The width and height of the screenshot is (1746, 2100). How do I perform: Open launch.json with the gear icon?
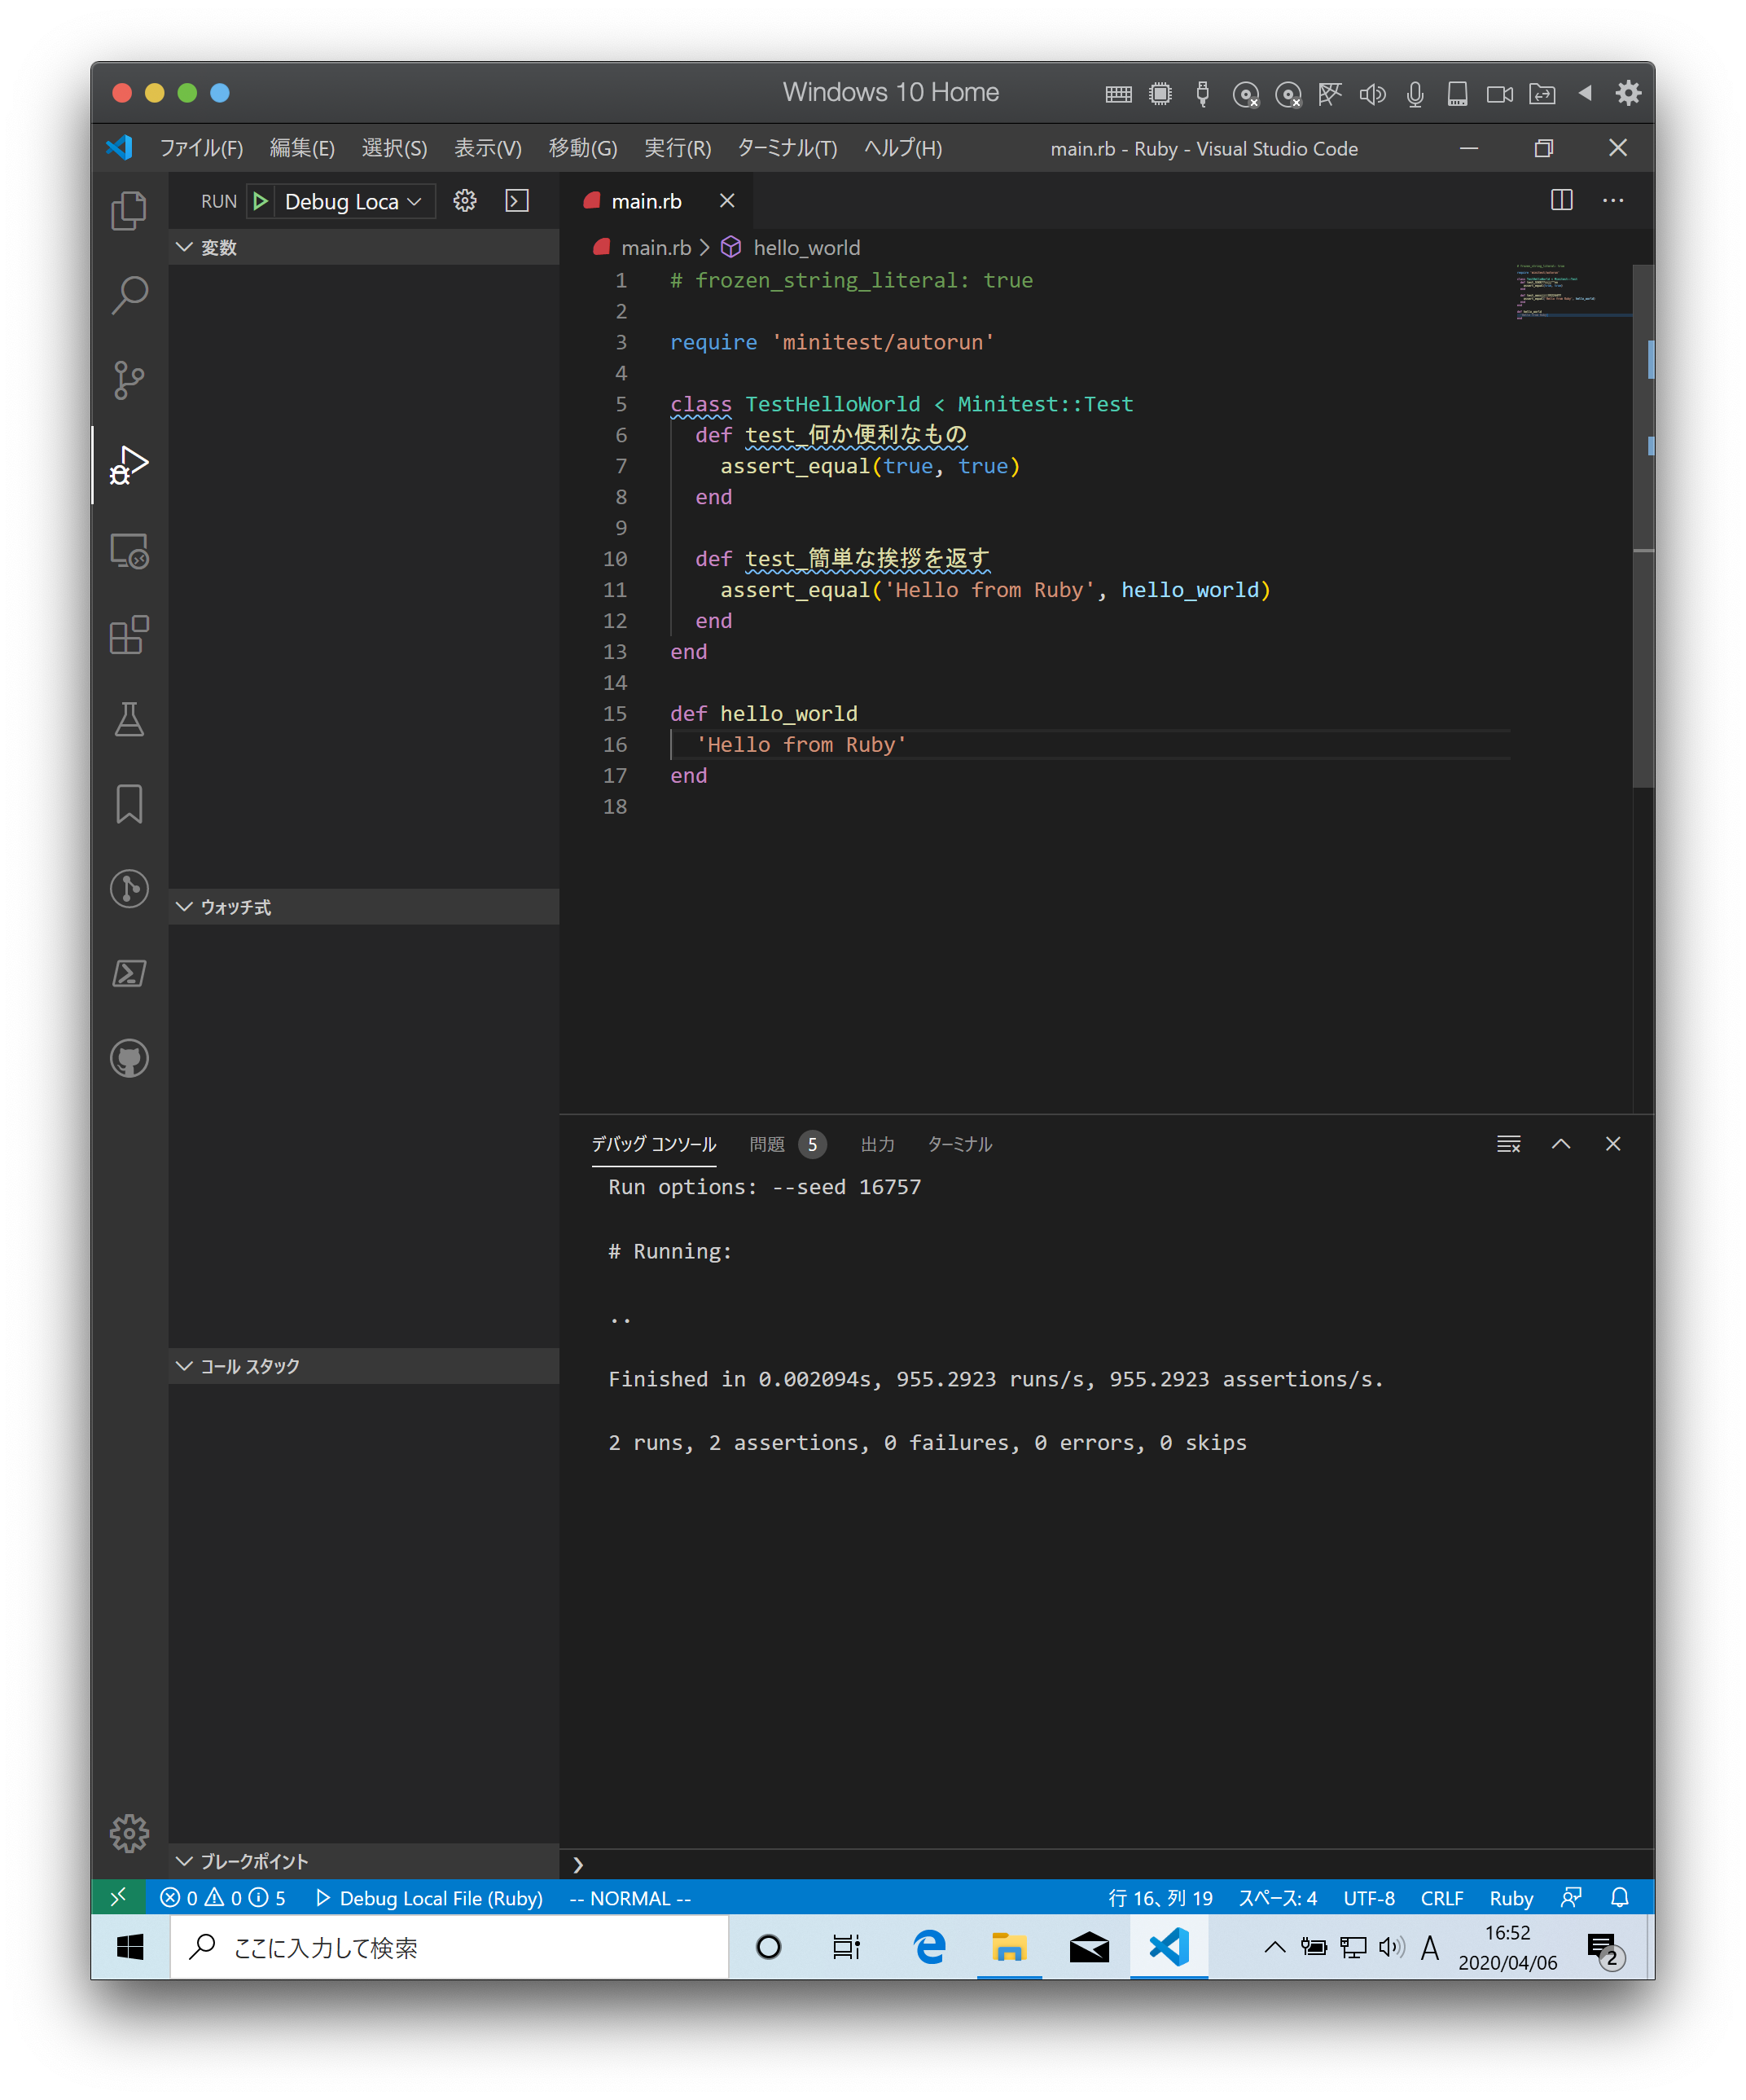click(465, 201)
